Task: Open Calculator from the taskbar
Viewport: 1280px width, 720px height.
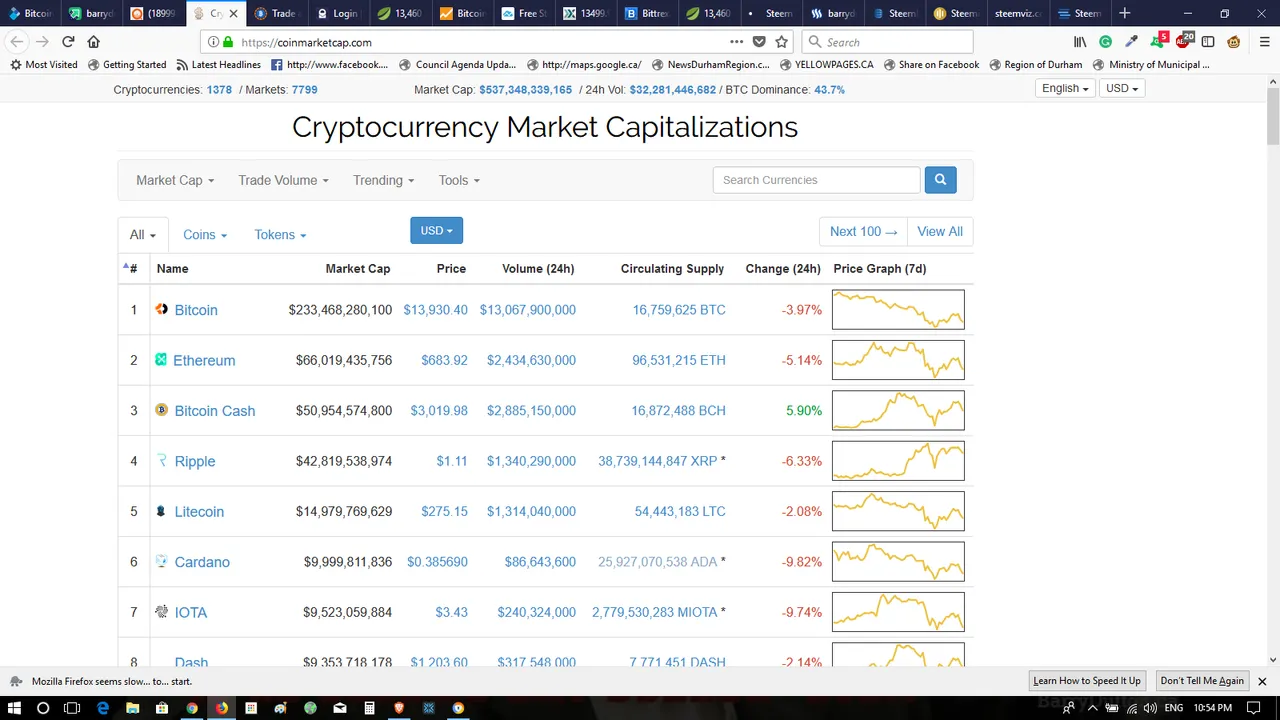Action: tap(369, 708)
